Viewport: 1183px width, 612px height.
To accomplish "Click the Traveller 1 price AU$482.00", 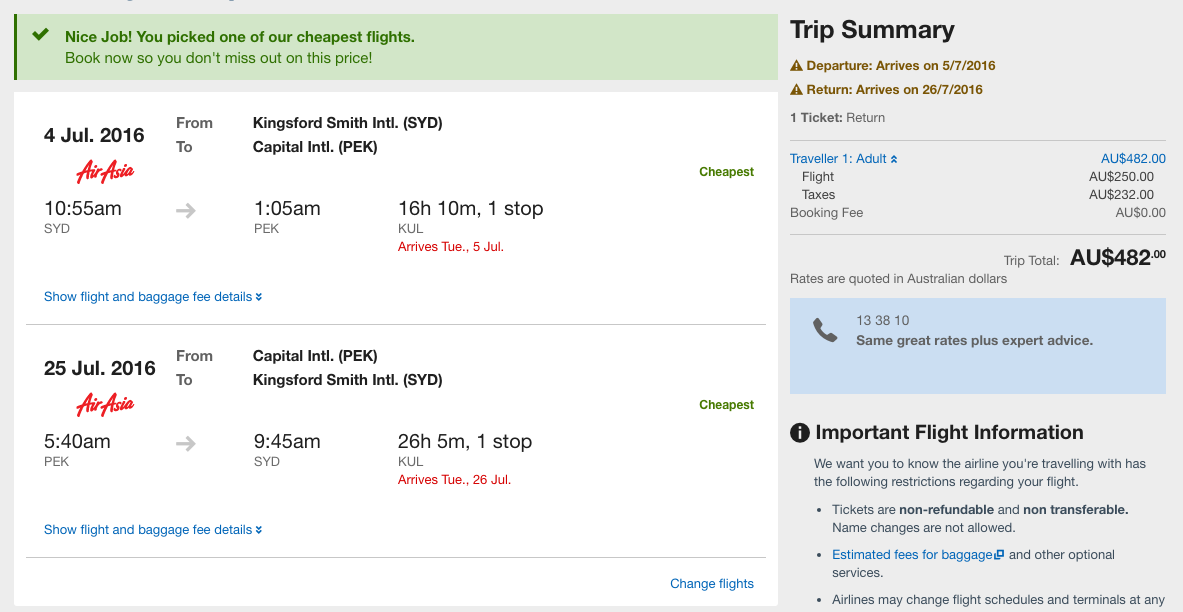I will click(x=1133, y=158).
